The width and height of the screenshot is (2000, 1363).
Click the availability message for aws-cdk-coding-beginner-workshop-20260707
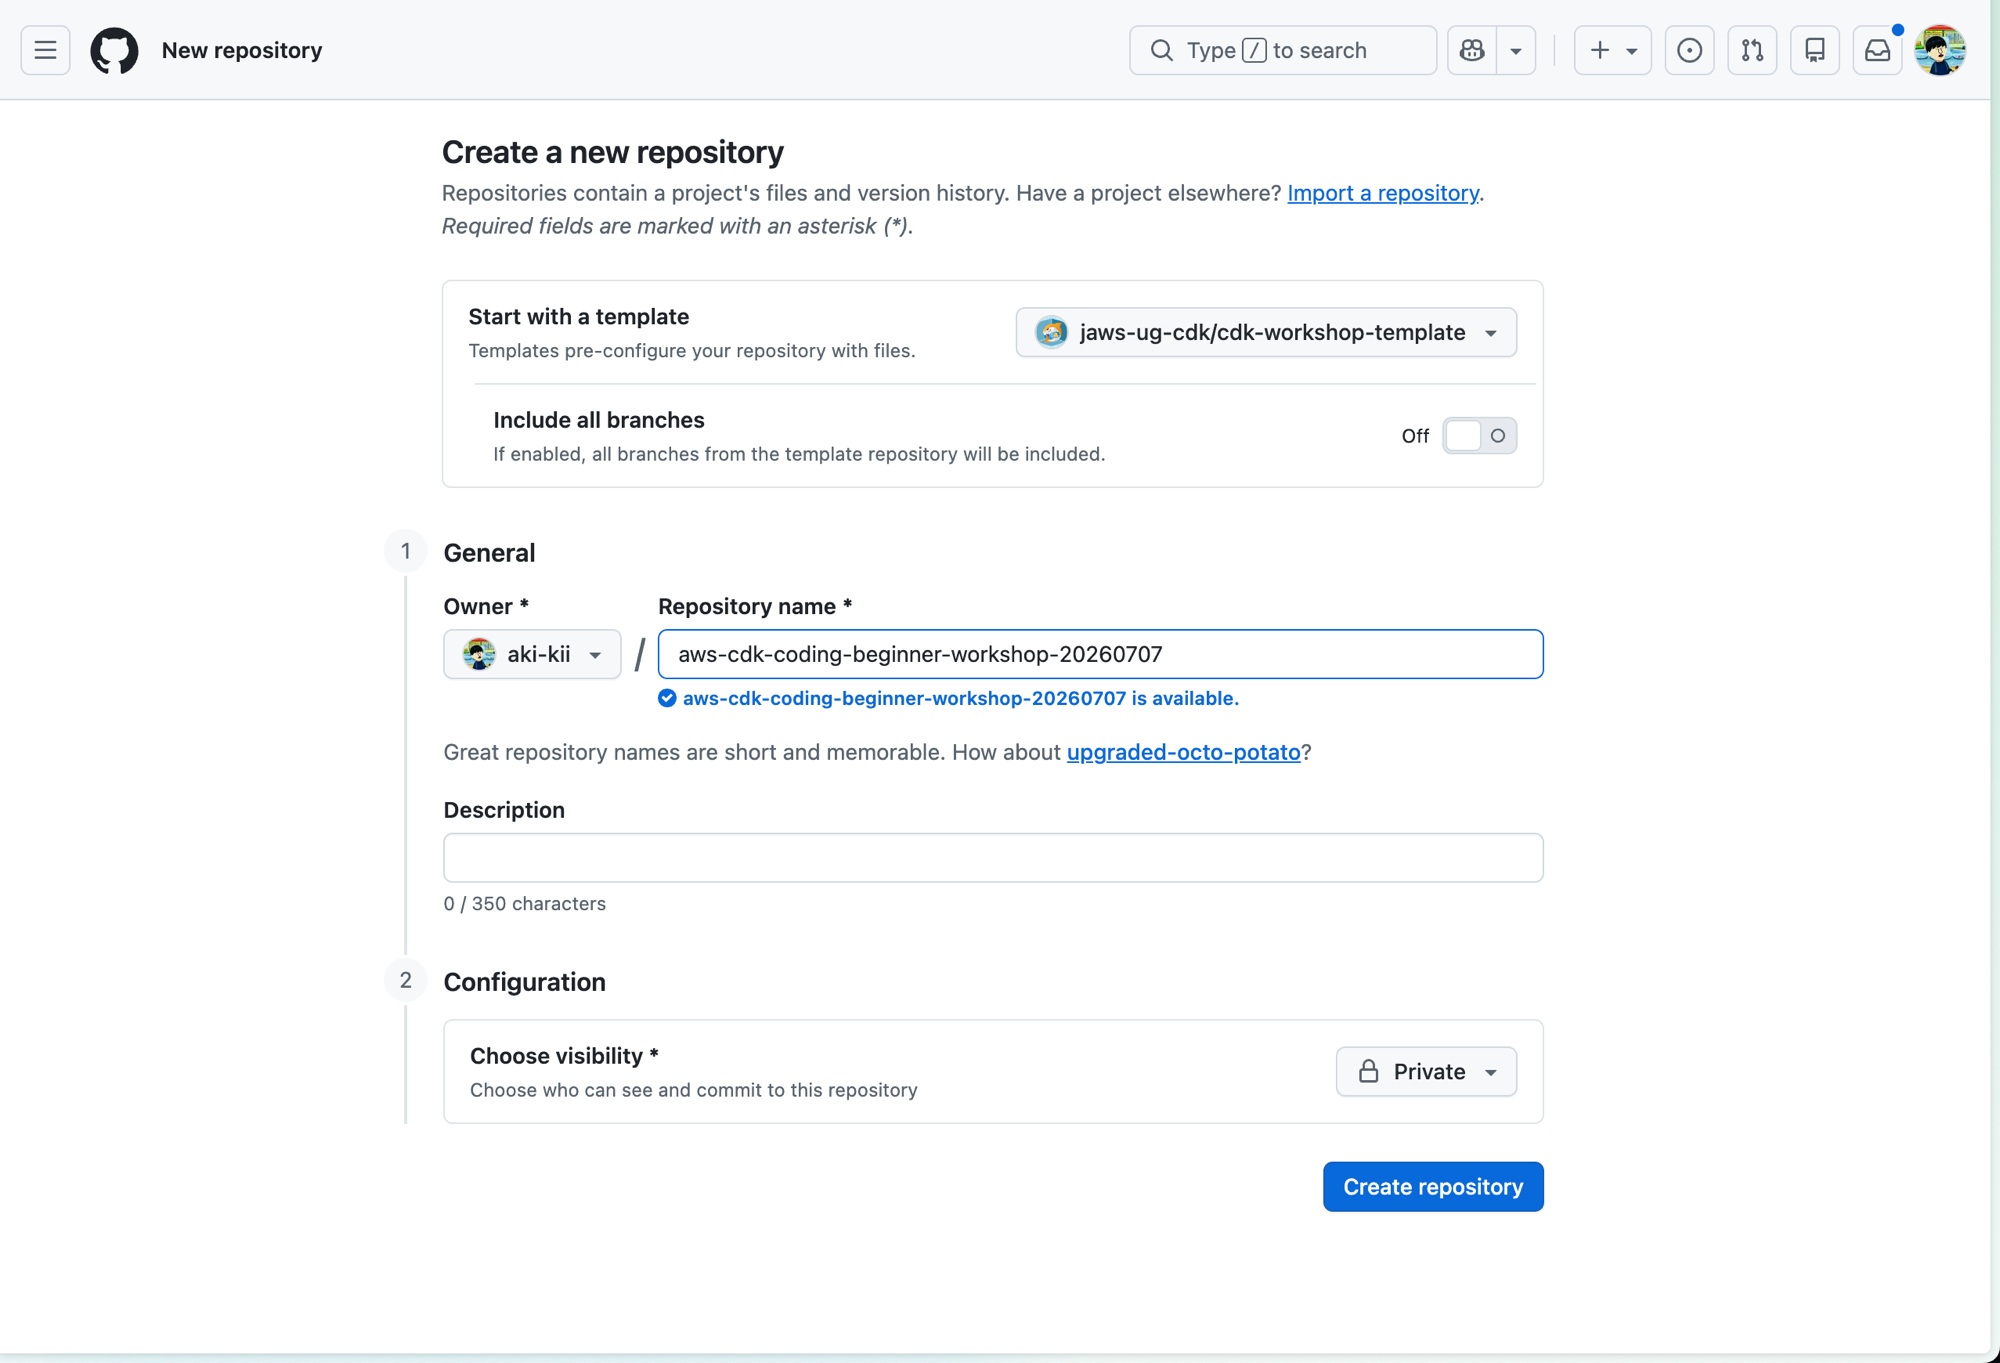pos(948,698)
